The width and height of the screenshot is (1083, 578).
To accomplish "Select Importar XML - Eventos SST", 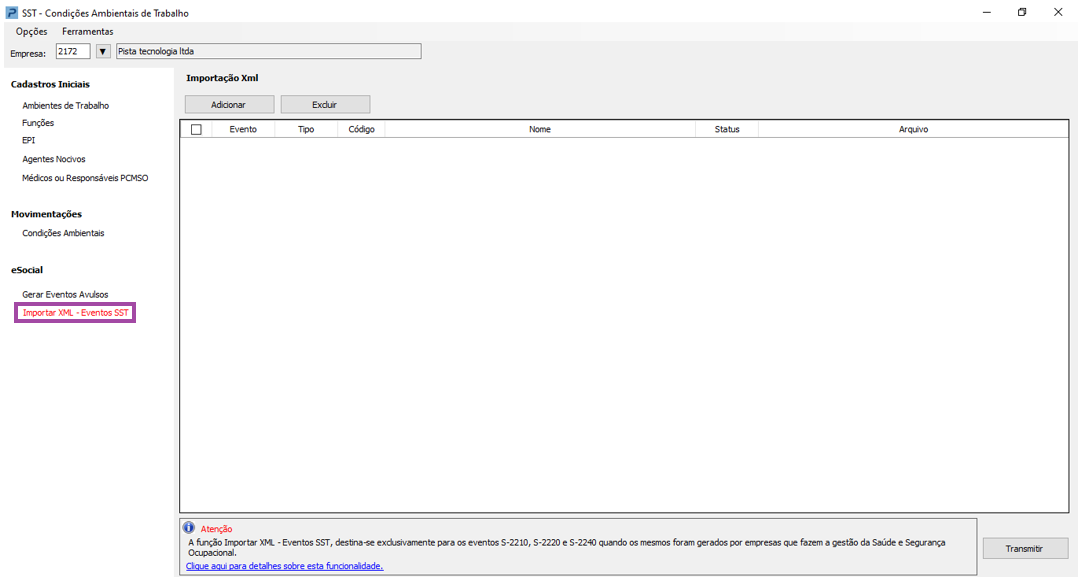I will tap(76, 313).
